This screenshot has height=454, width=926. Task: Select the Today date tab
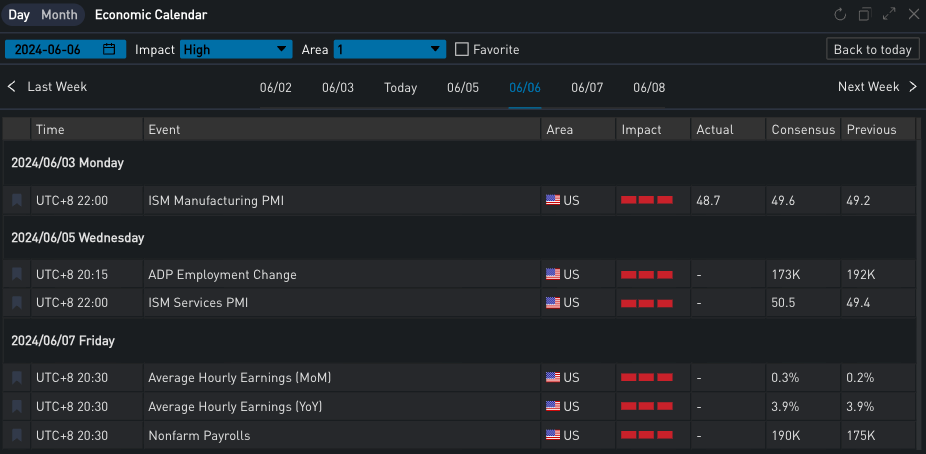[x=400, y=88]
